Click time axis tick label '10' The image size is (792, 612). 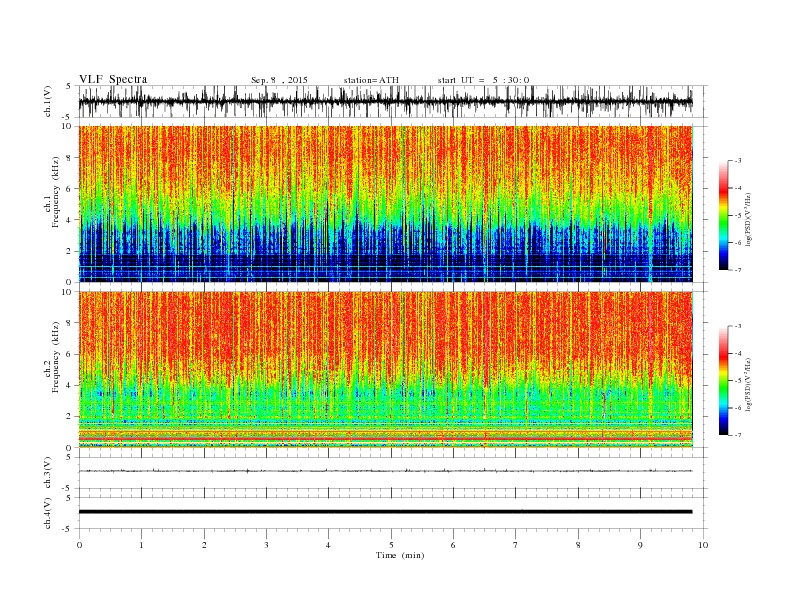703,545
